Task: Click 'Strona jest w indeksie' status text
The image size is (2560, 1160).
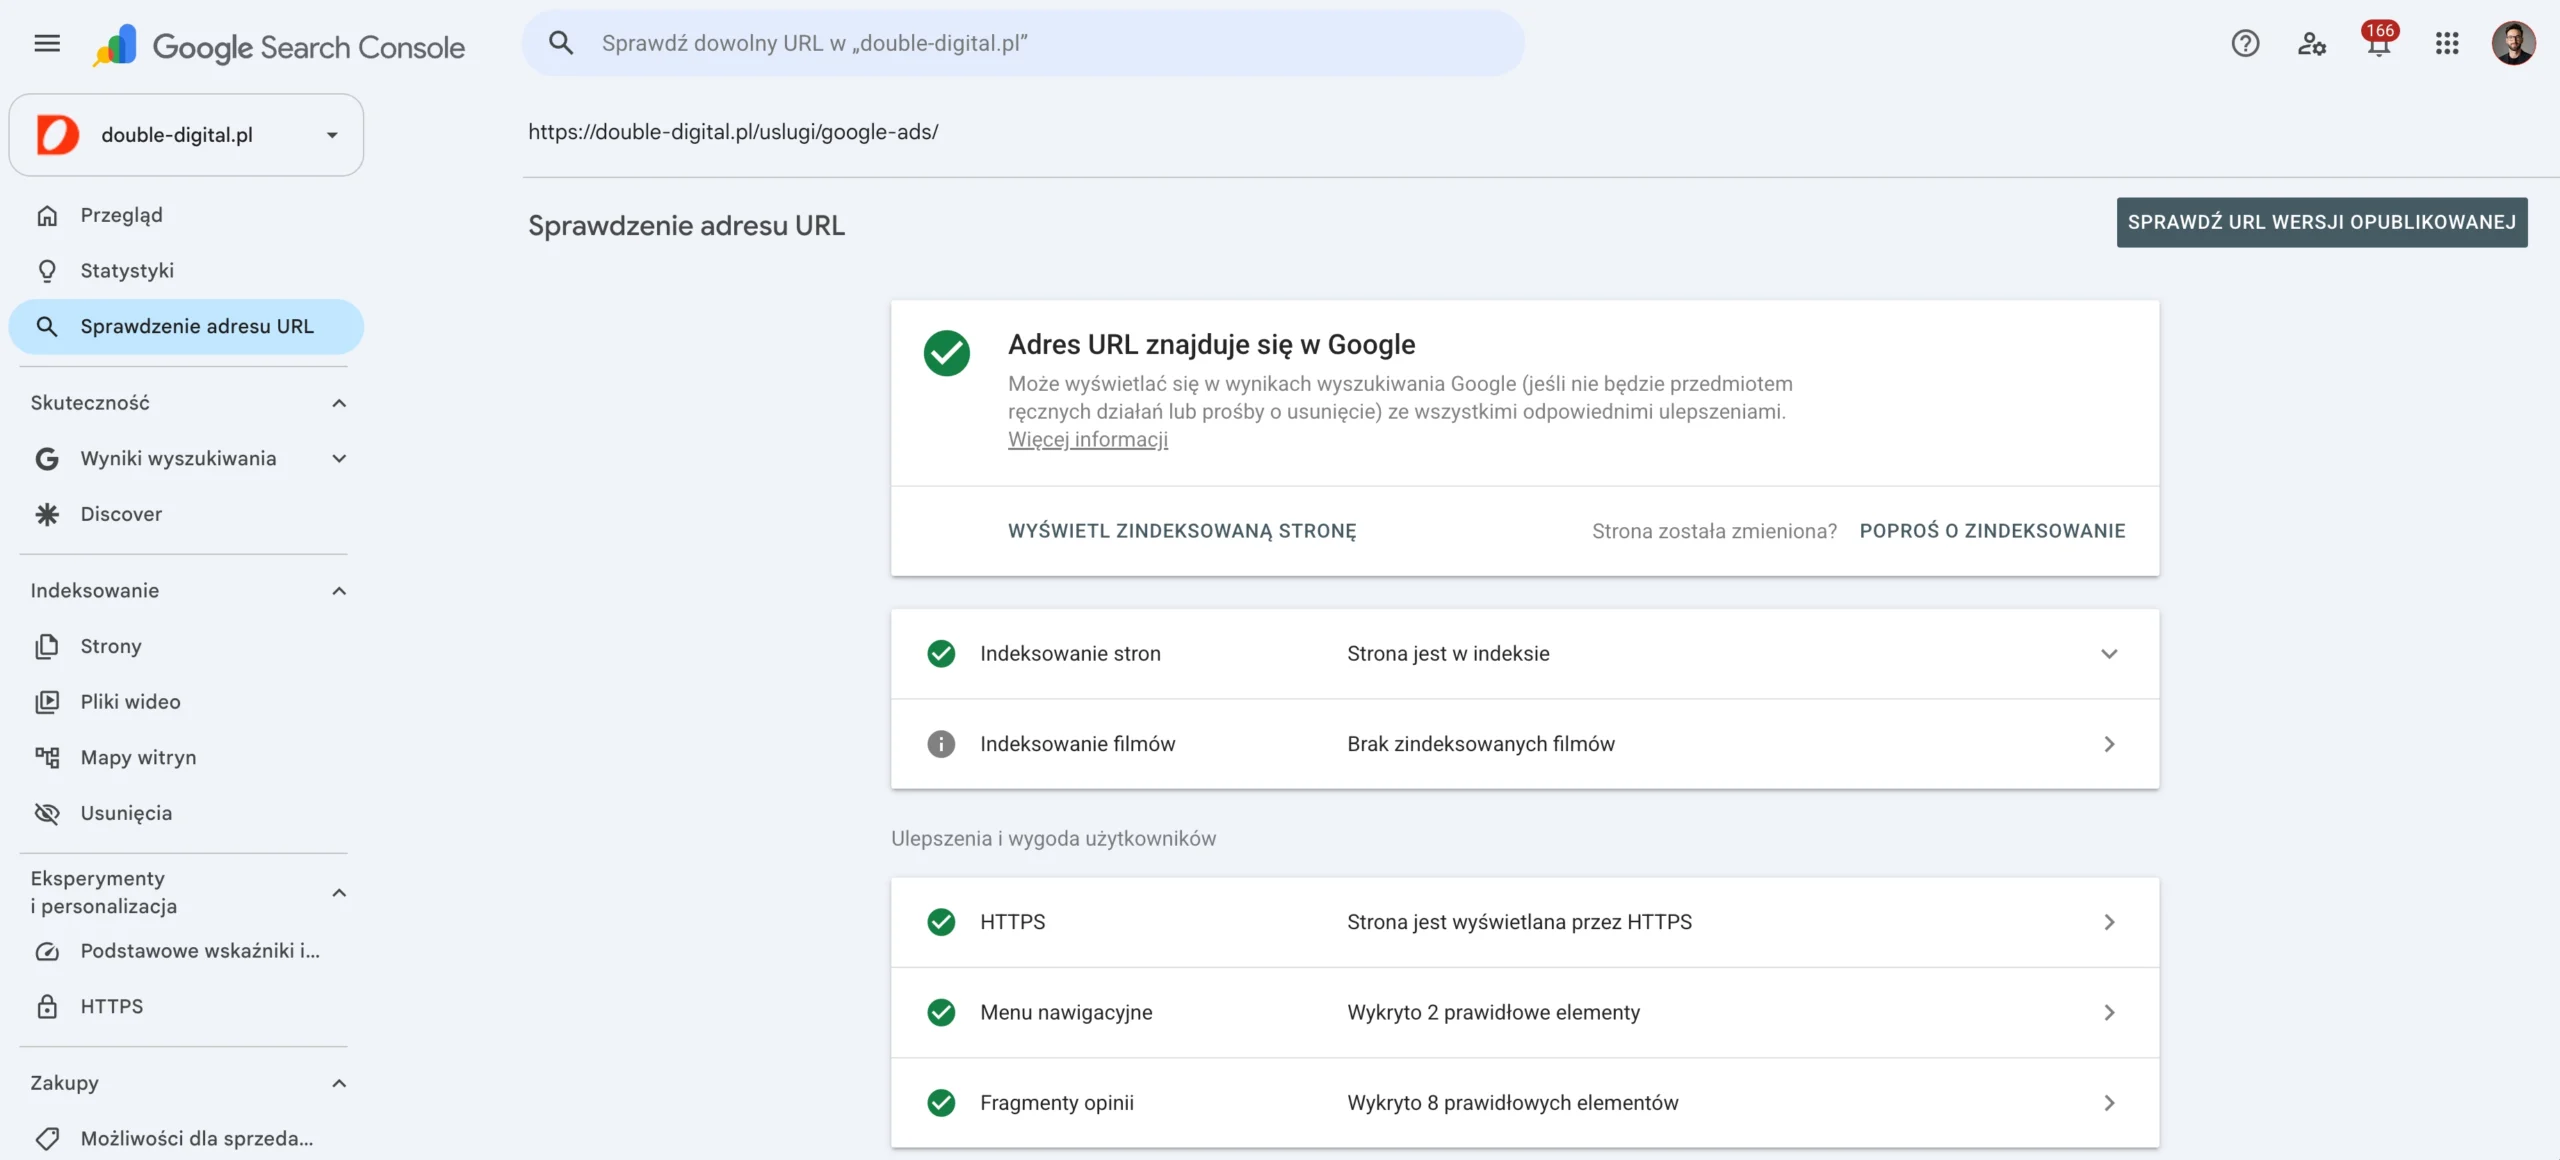Action: [x=1448, y=654]
